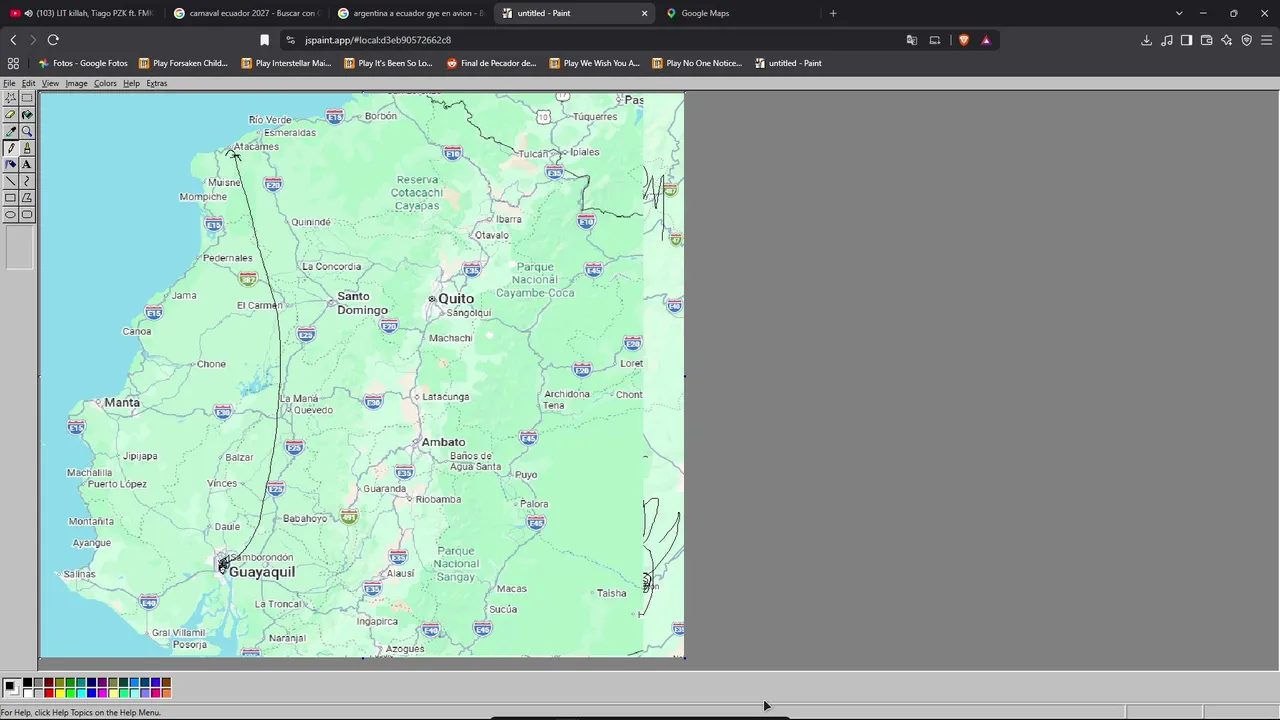Pick the orange color swatch
This screenshot has width=1280, height=720.
tap(165, 693)
